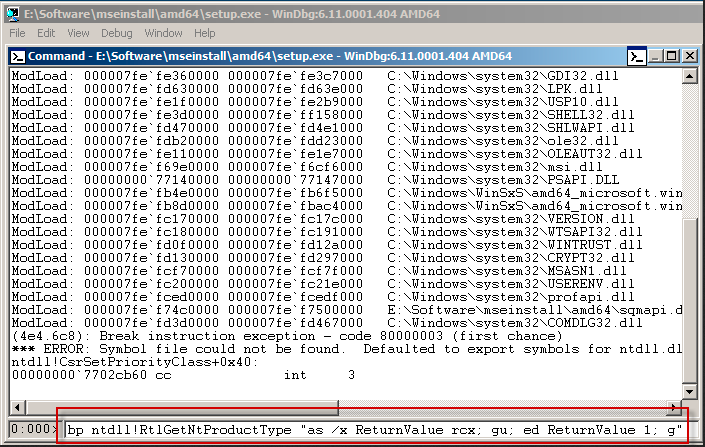This screenshot has width=705, height=447.
Task: Click the ModLoad line at address fb8d0000
Action: tap(347, 206)
